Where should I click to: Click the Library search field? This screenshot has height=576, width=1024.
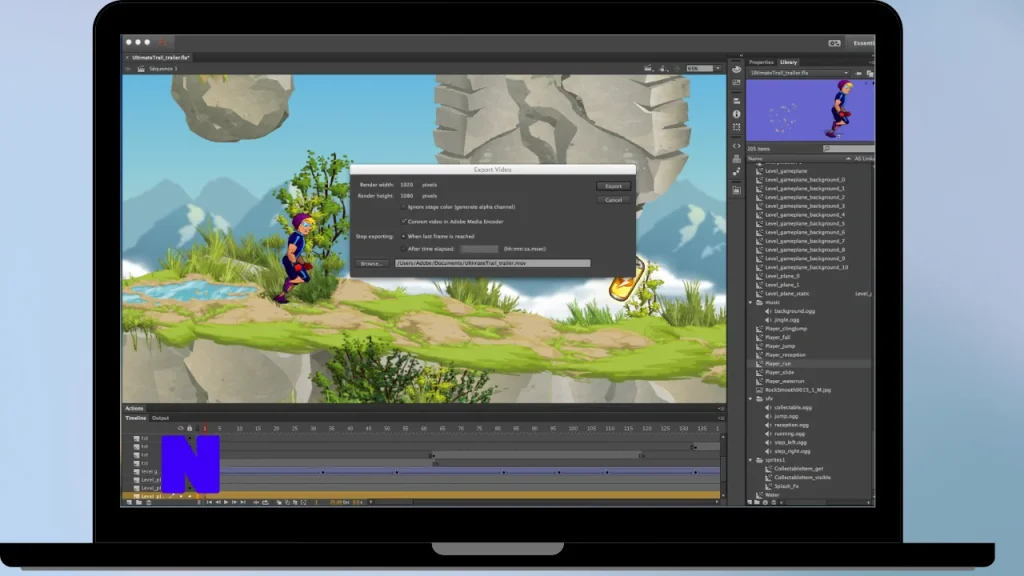pyautogui.click(x=848, y=149)
